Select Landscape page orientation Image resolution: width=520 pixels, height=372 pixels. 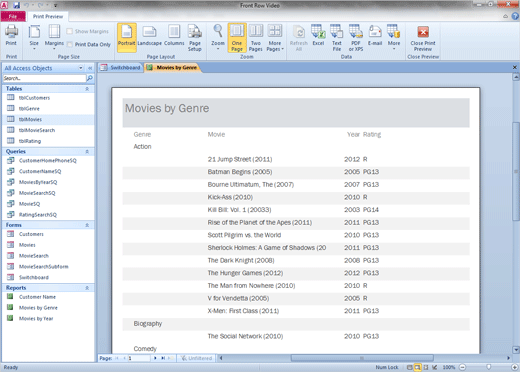[x=149, y=36]
